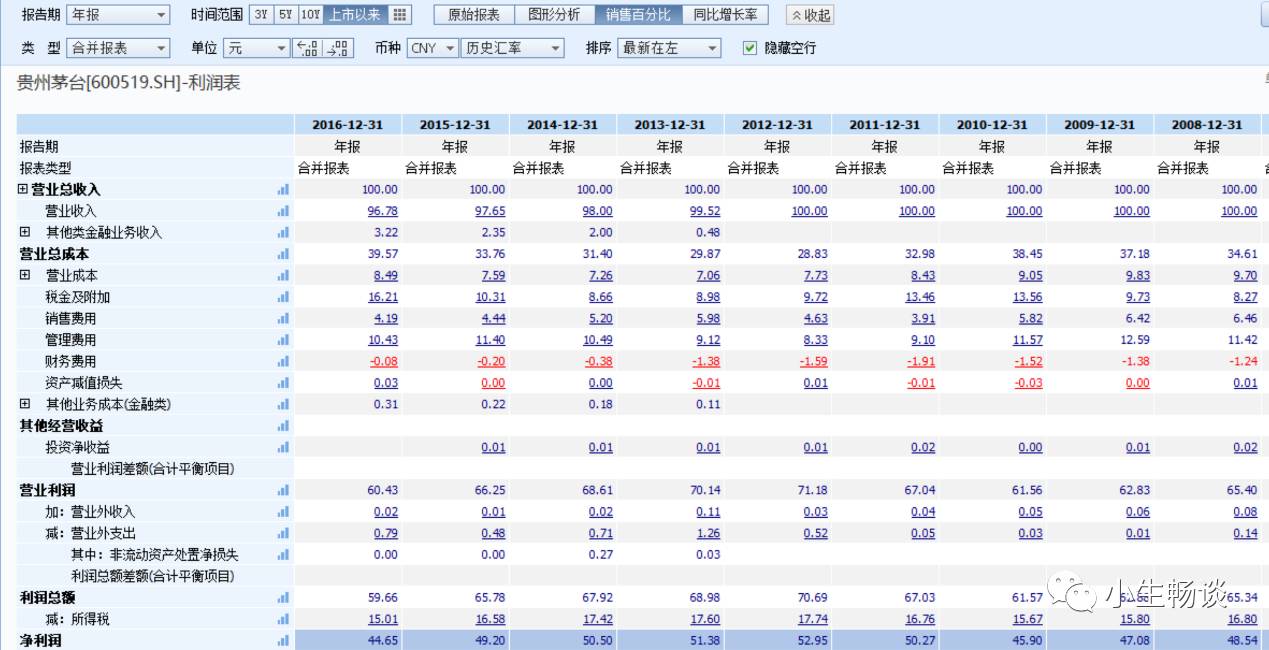Open 2012 所得税 value 17.74 link
1269x650 pixels.
coord(813,620)
